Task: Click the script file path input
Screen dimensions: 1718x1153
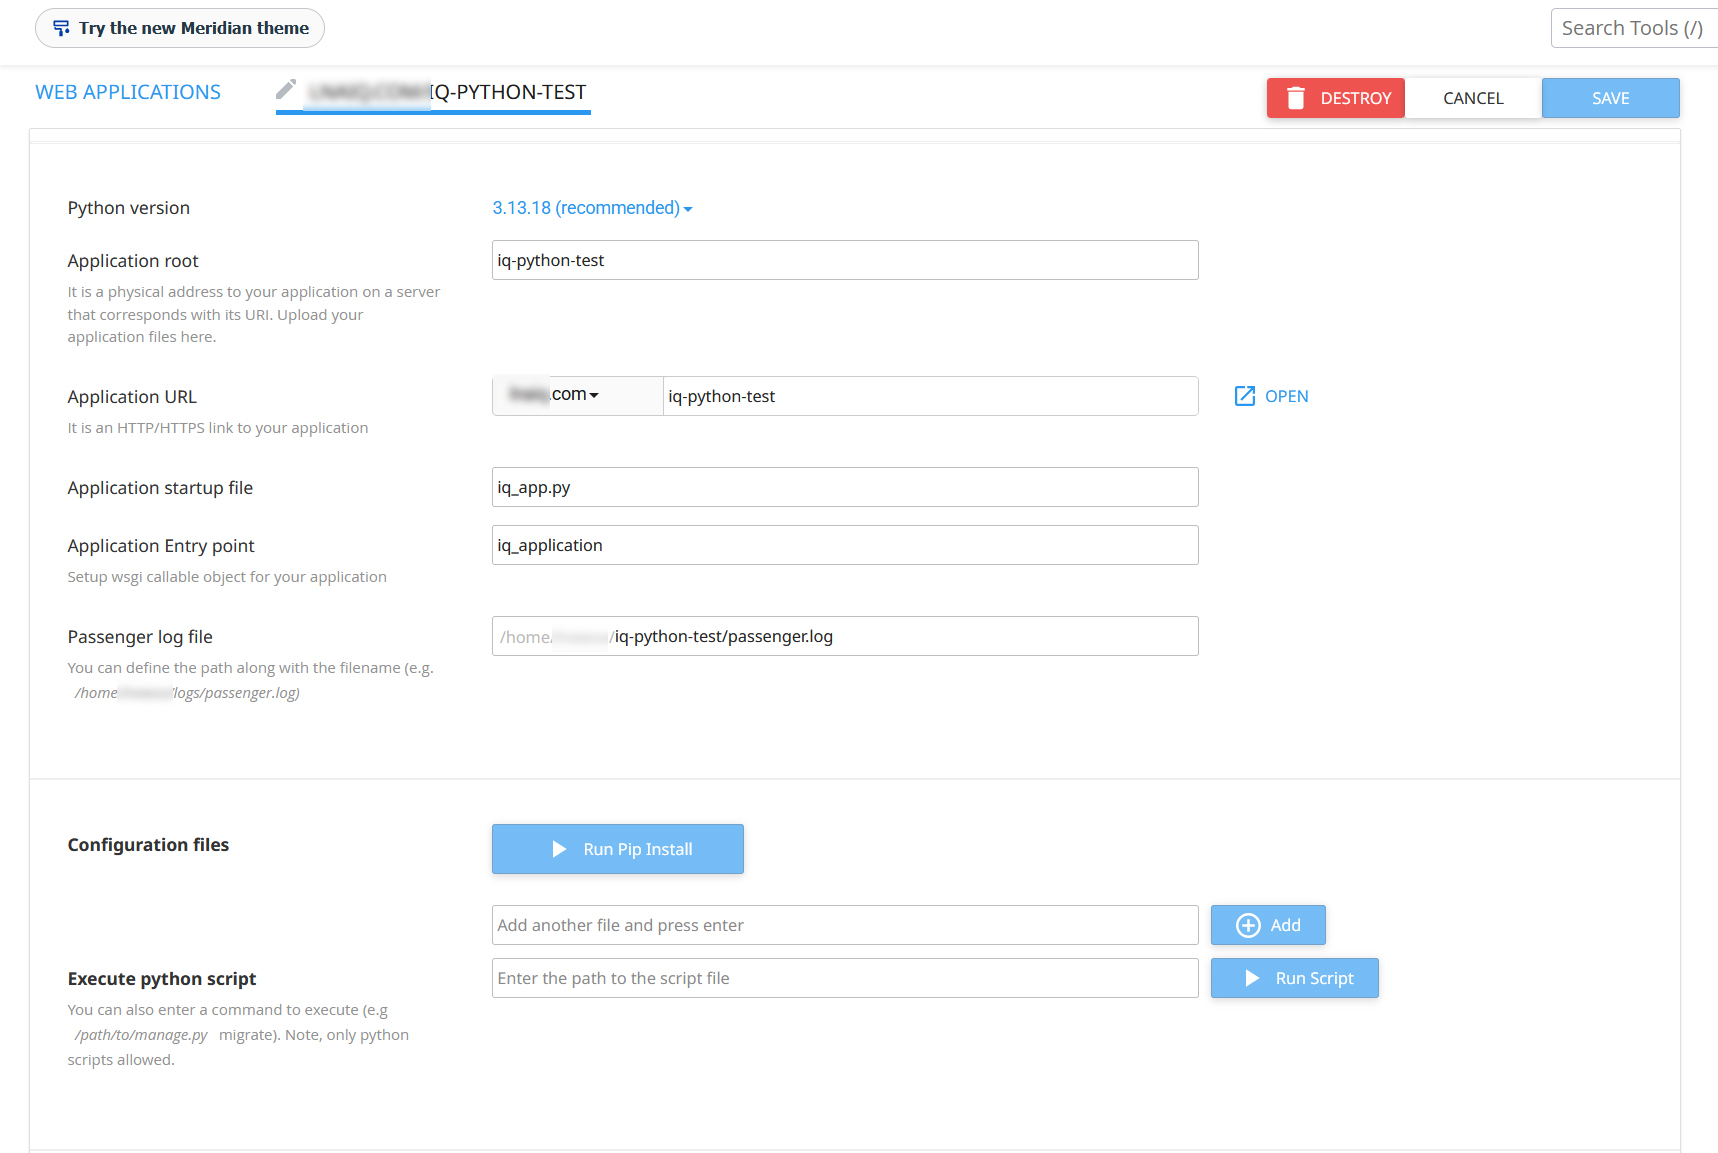Action: coord(845,978)
